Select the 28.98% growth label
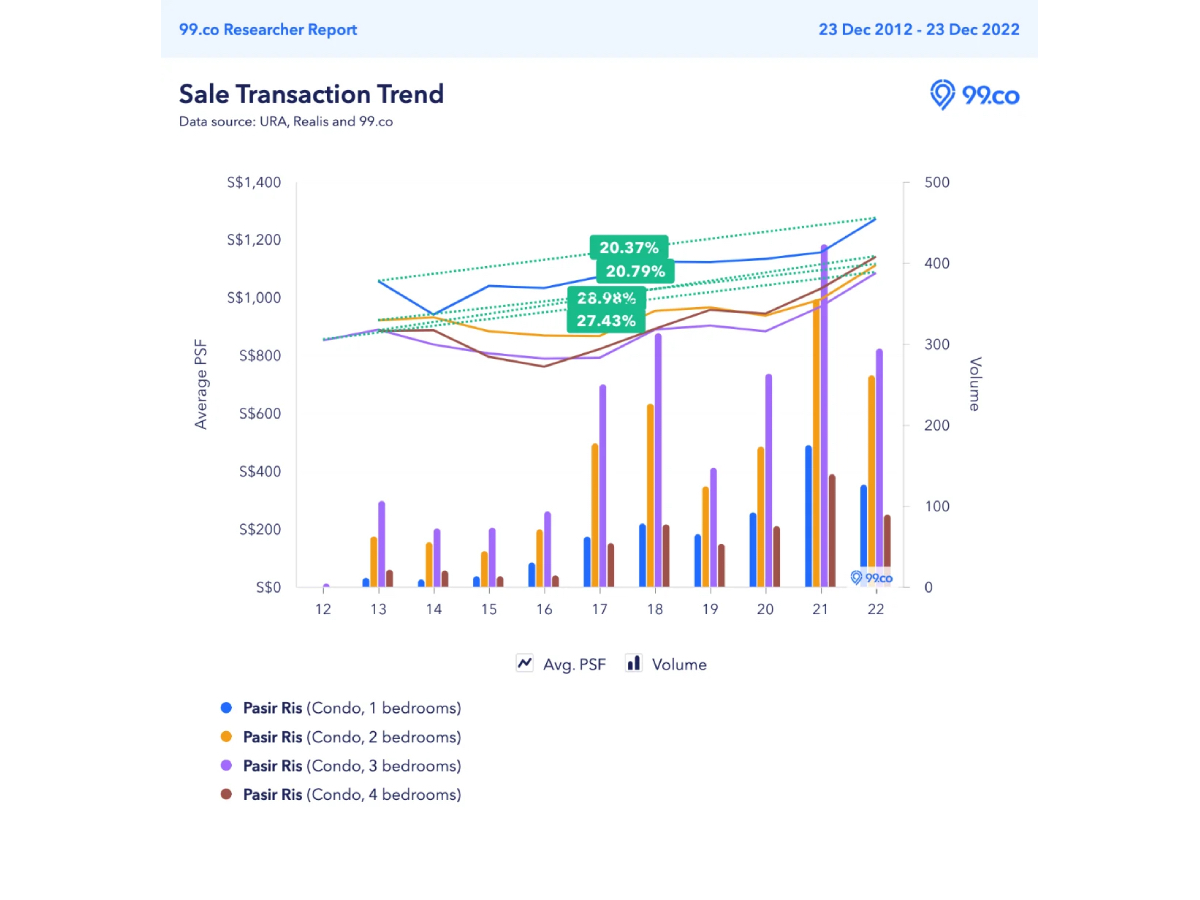This screenshot has height=900, width=1200. (606, 299)
